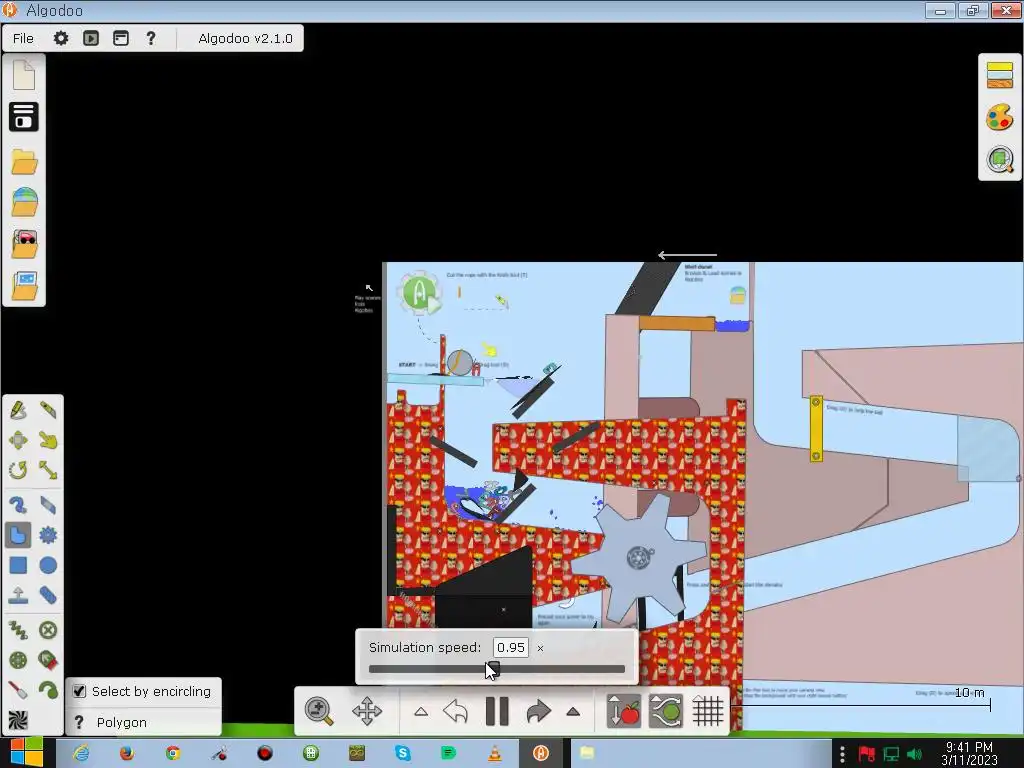Open the folder with blue picture
This screenshot has width=1024, height=768.
24,285
